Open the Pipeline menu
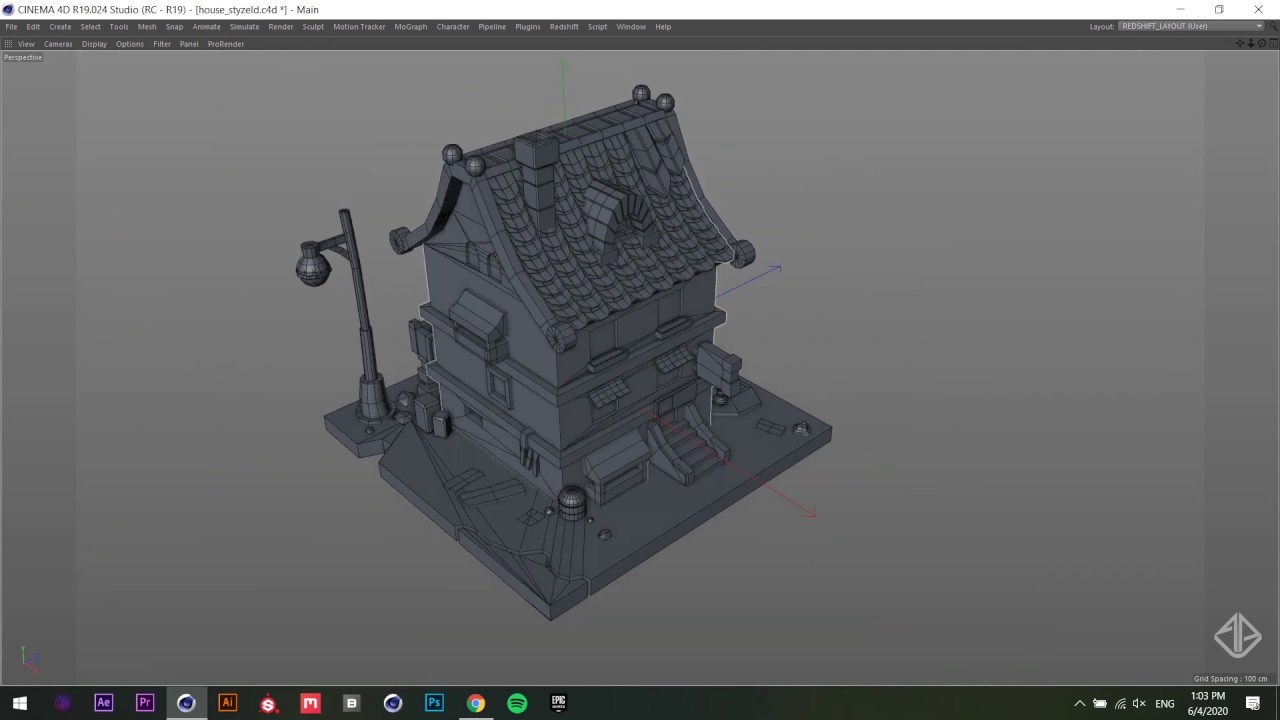Image resolution: width=1280 pixels, height=720 pixels. coord(491,27)
